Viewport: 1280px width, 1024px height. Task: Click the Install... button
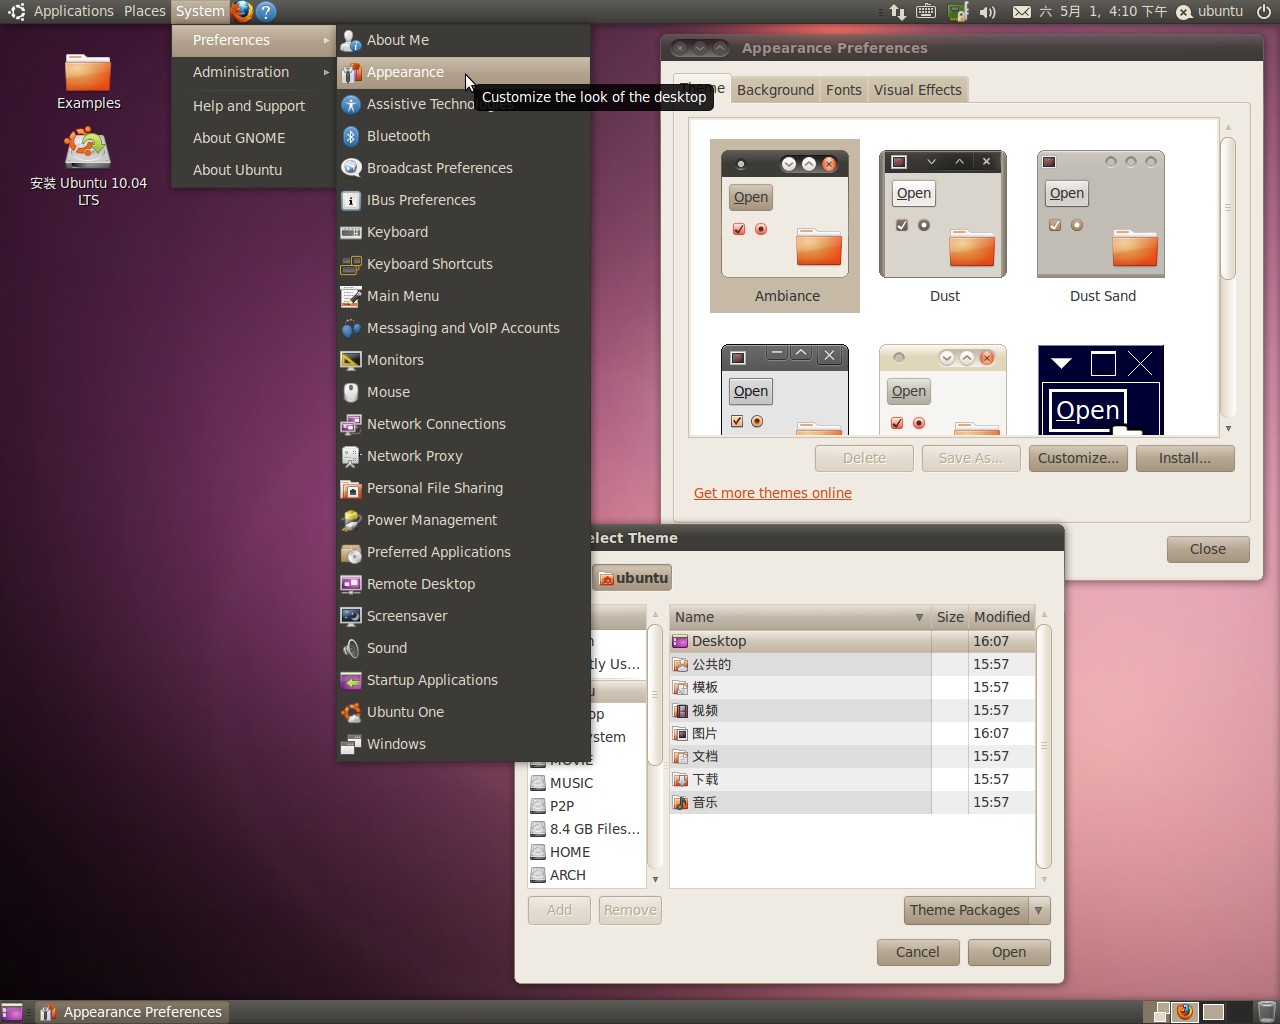(1185, 458)
